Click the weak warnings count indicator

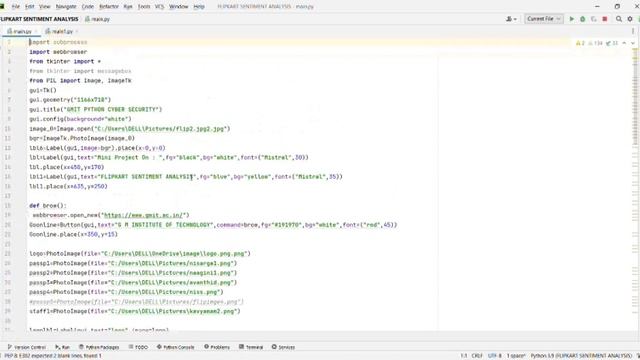click(x=596, y=43)
